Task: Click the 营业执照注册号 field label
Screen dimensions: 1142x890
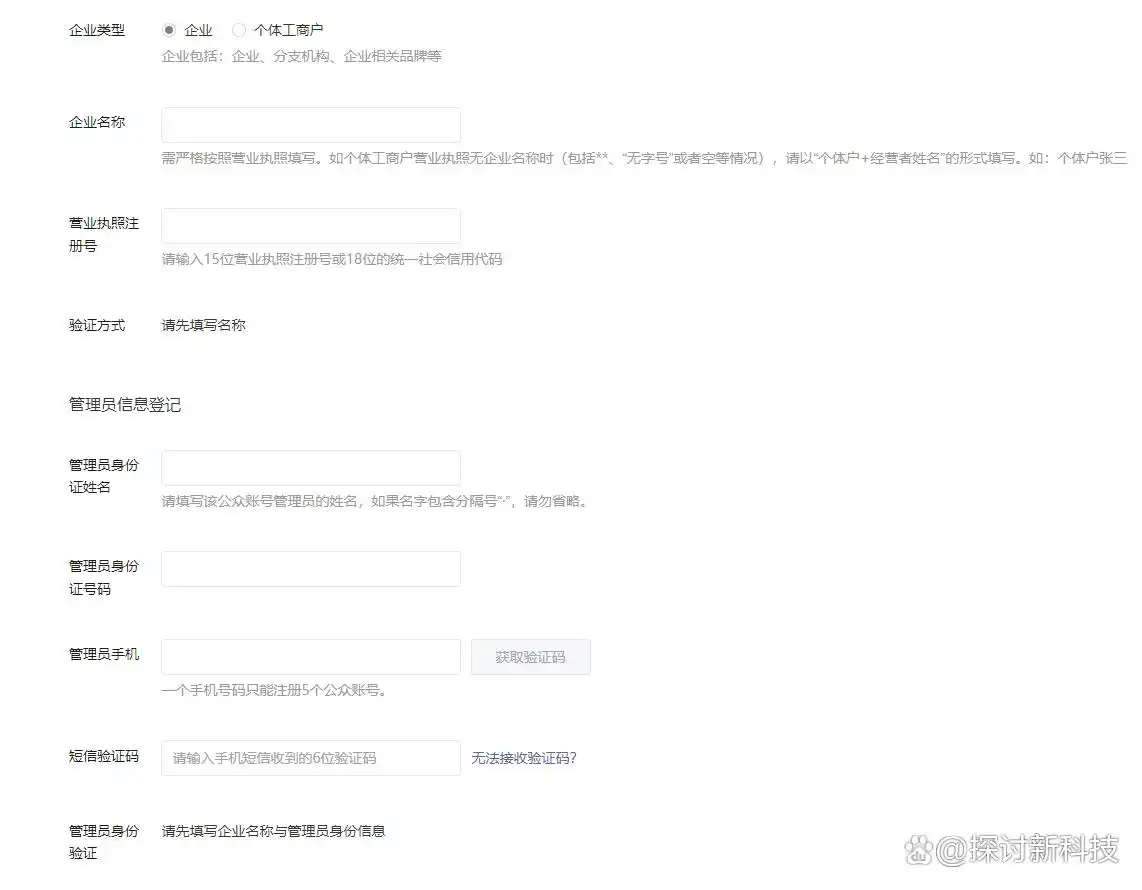Action: point(103,234)
